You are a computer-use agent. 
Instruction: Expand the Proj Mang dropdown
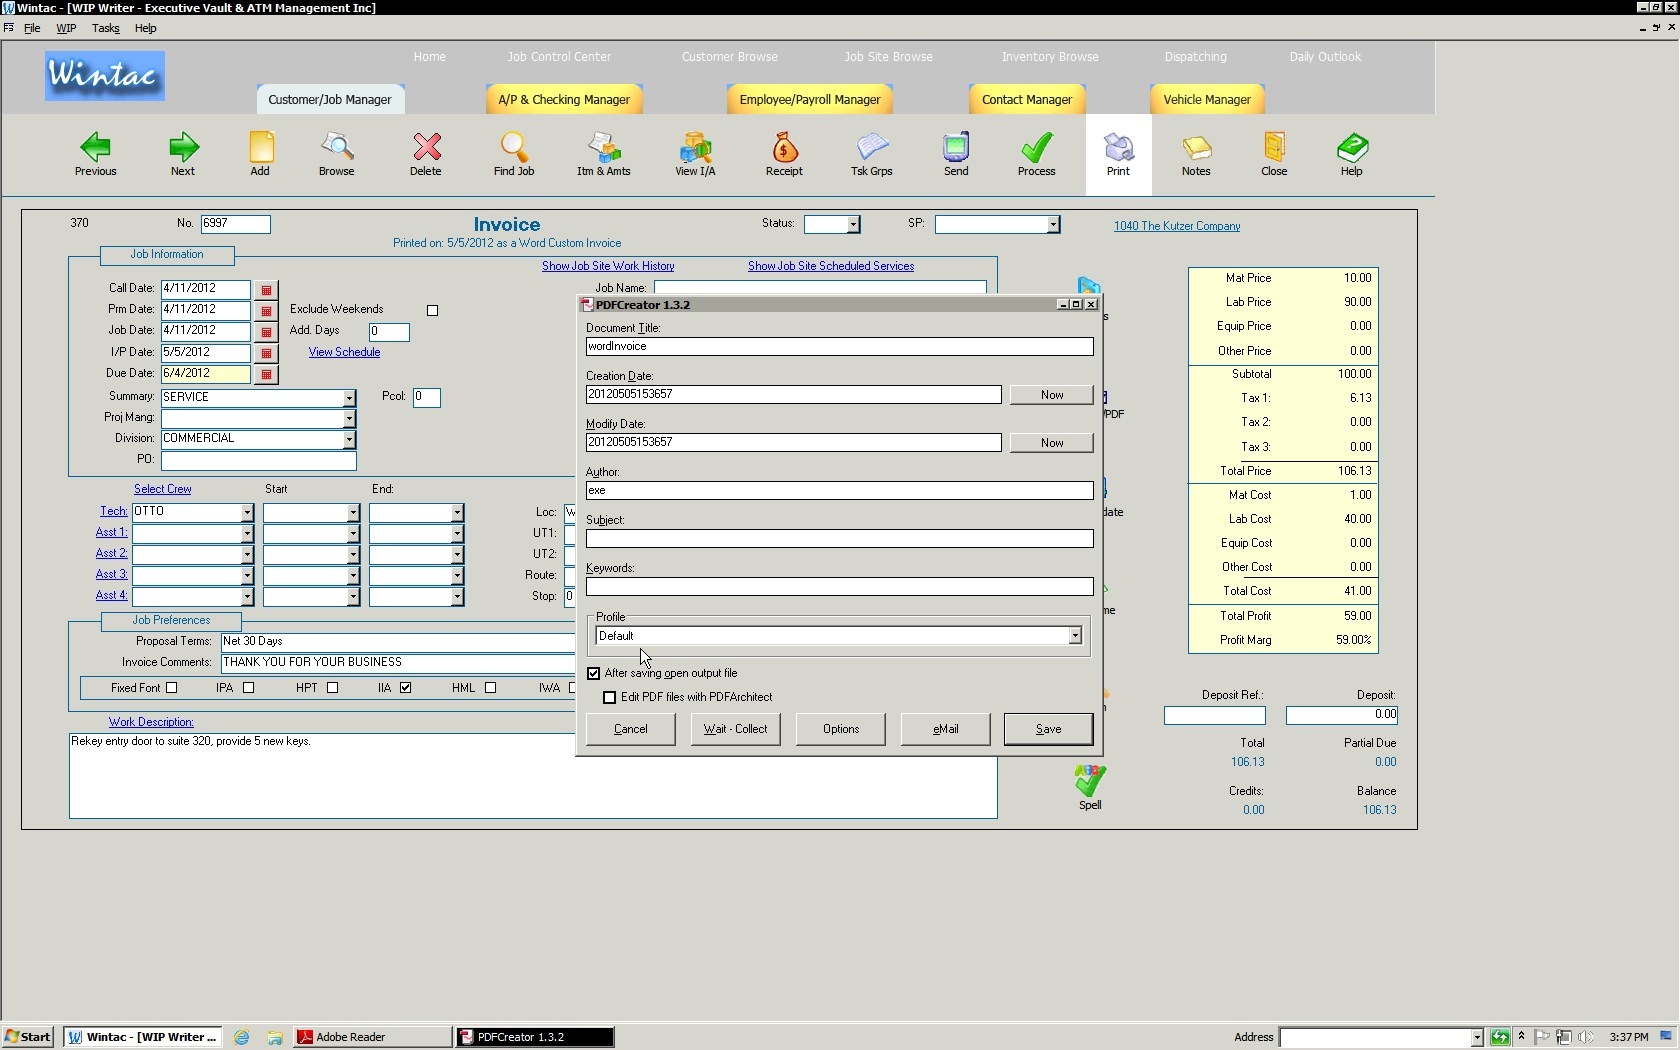pos(349,419)
